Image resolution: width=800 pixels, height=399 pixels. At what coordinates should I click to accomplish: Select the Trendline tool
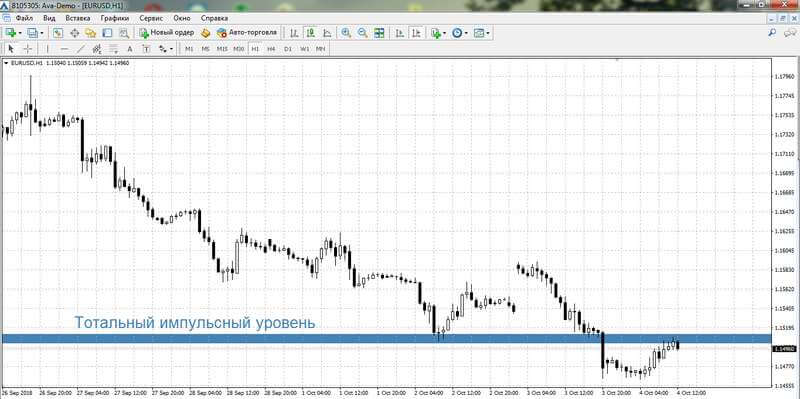(81, 49)
